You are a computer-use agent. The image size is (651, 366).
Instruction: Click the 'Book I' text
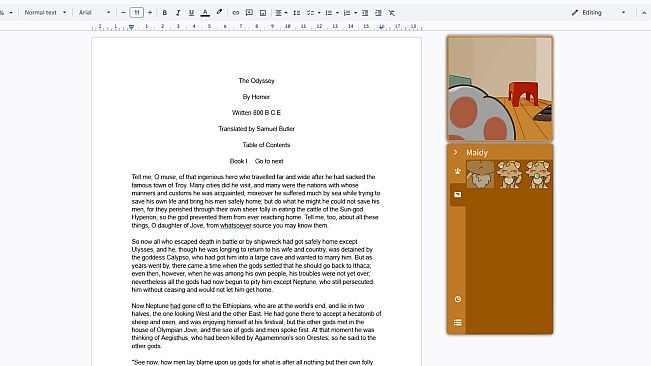[238, 161]
